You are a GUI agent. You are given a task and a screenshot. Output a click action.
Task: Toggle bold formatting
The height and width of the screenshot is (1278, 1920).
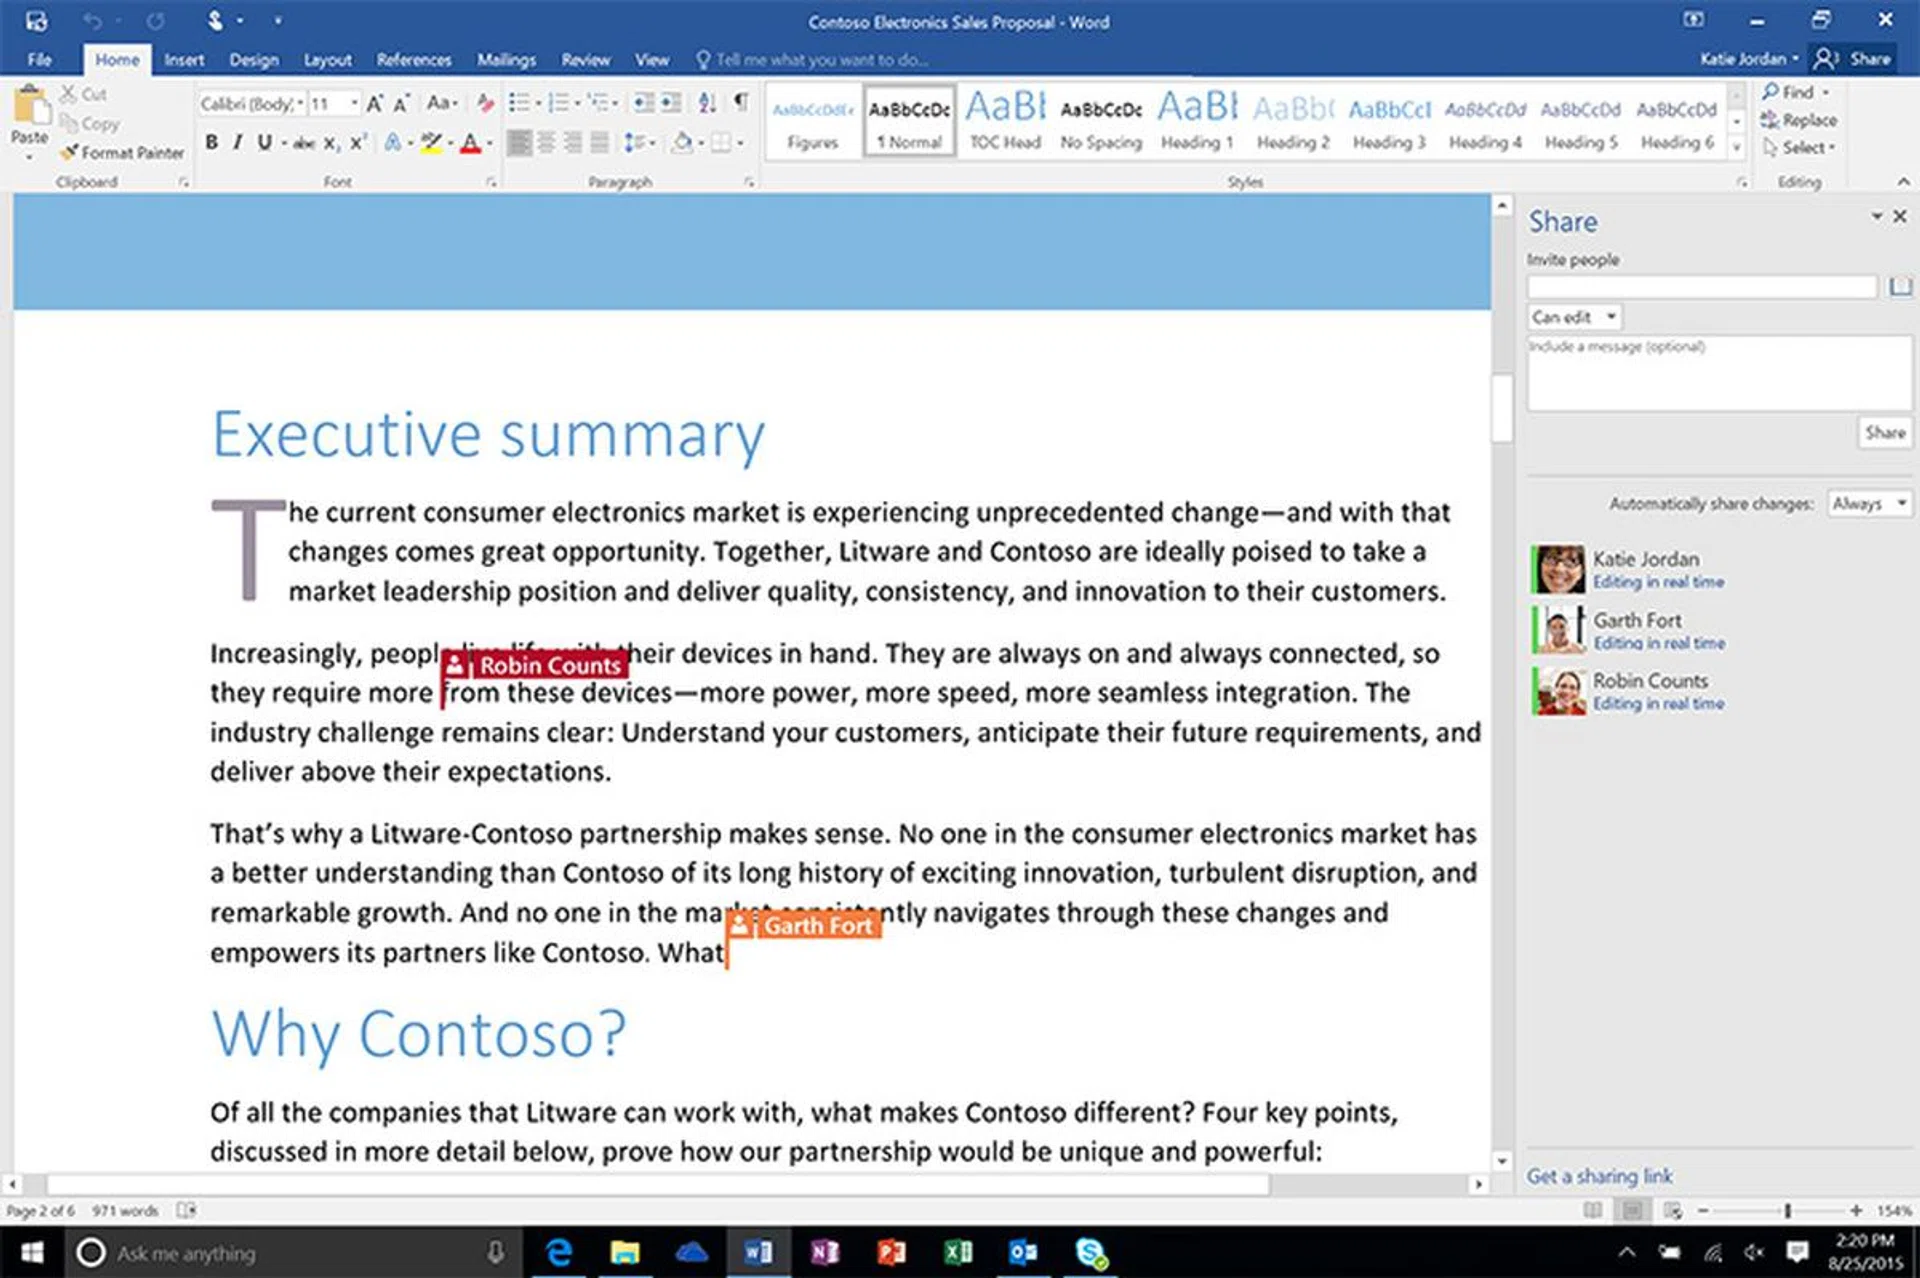point(211,142)
